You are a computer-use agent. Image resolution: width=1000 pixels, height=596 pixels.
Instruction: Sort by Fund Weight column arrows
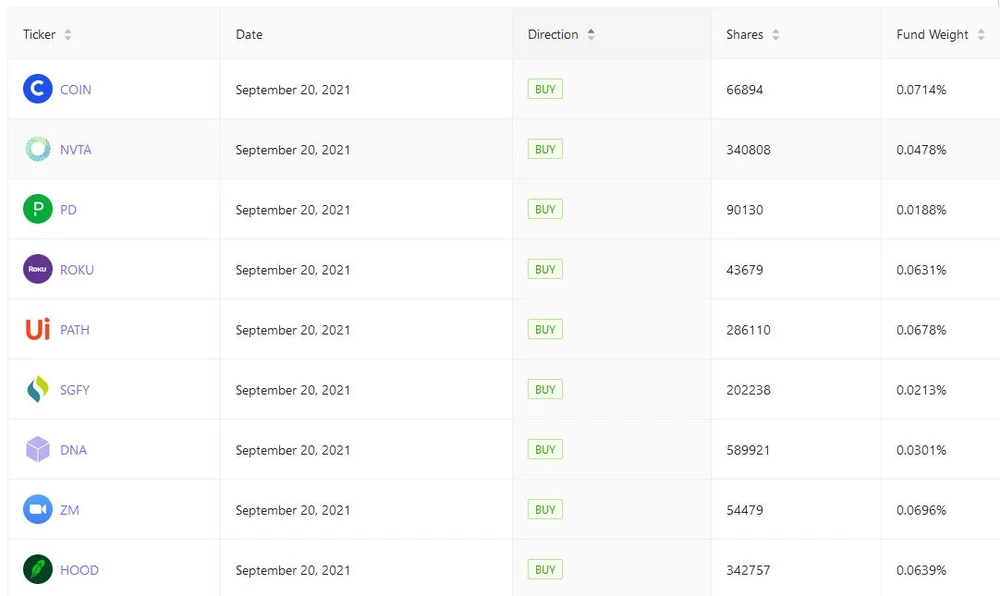pos(981,35)
